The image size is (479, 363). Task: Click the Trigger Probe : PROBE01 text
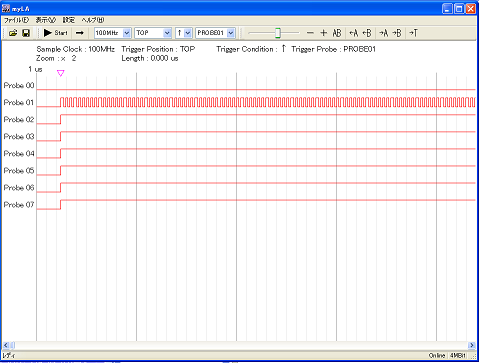(x=334, y=49)
